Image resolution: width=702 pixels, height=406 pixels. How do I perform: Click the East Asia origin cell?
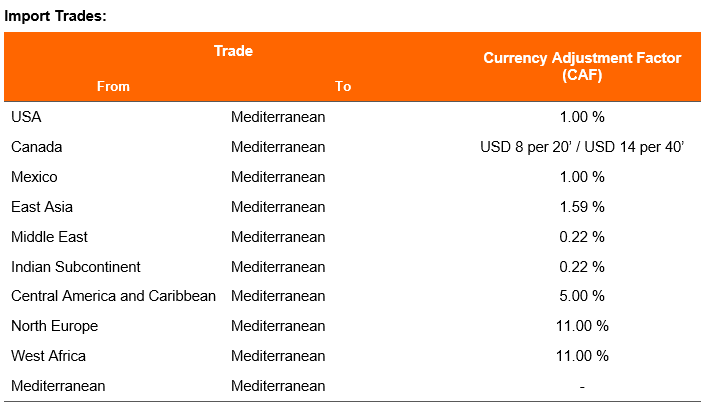pos(42,207)
